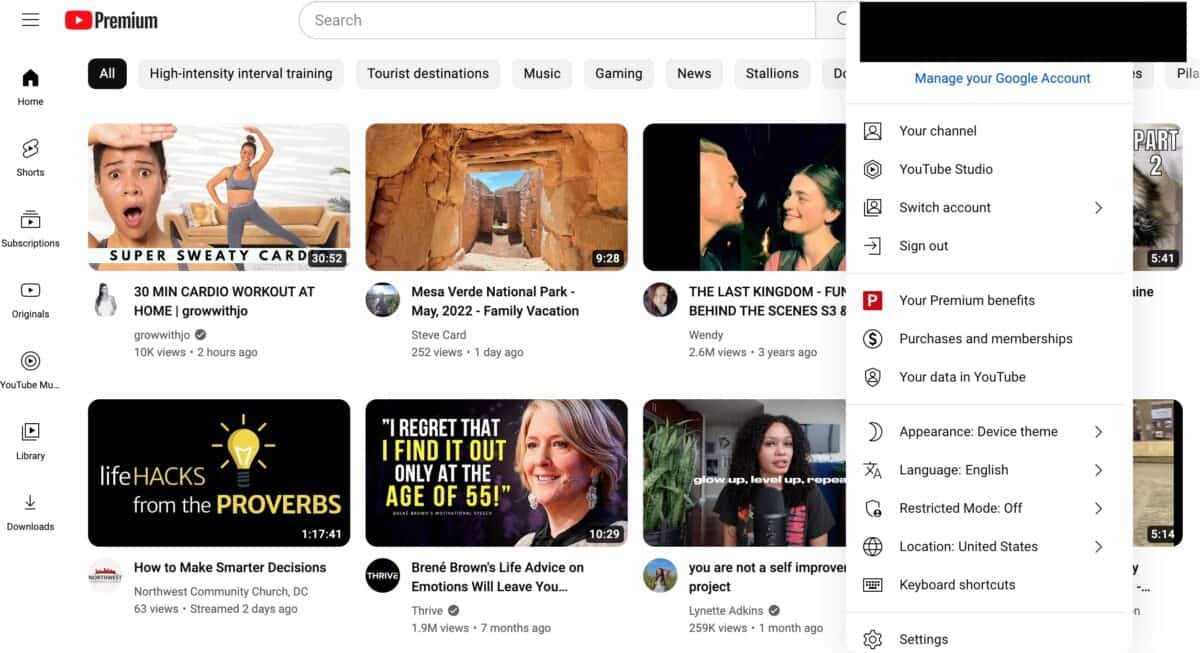This screenshot has height=653, width=1200.
Task: Click growwithjo channel avatar
Action: [105, 300]
